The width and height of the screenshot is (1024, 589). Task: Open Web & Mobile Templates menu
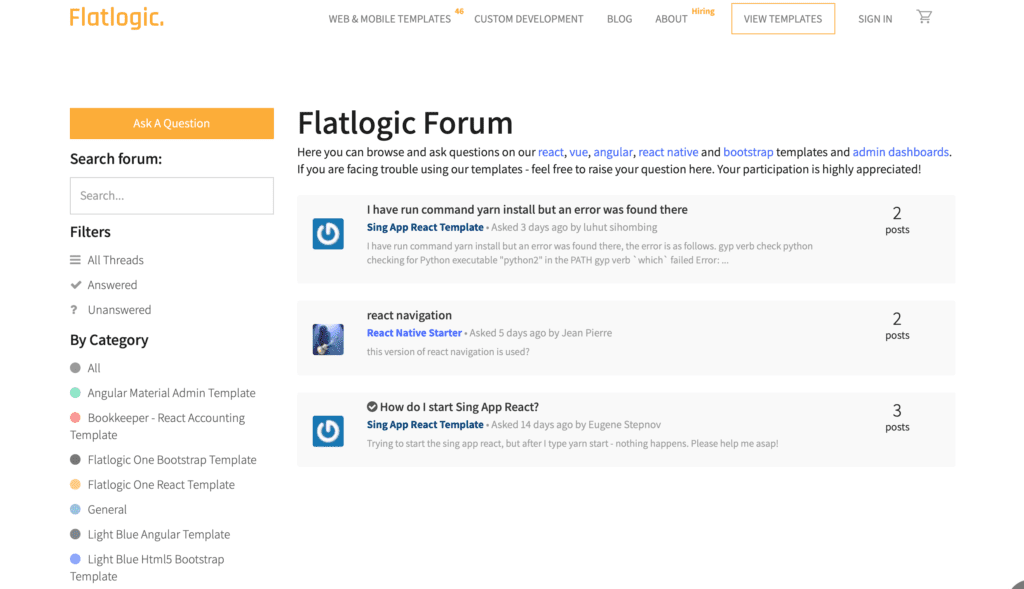[x=389, y=19]
